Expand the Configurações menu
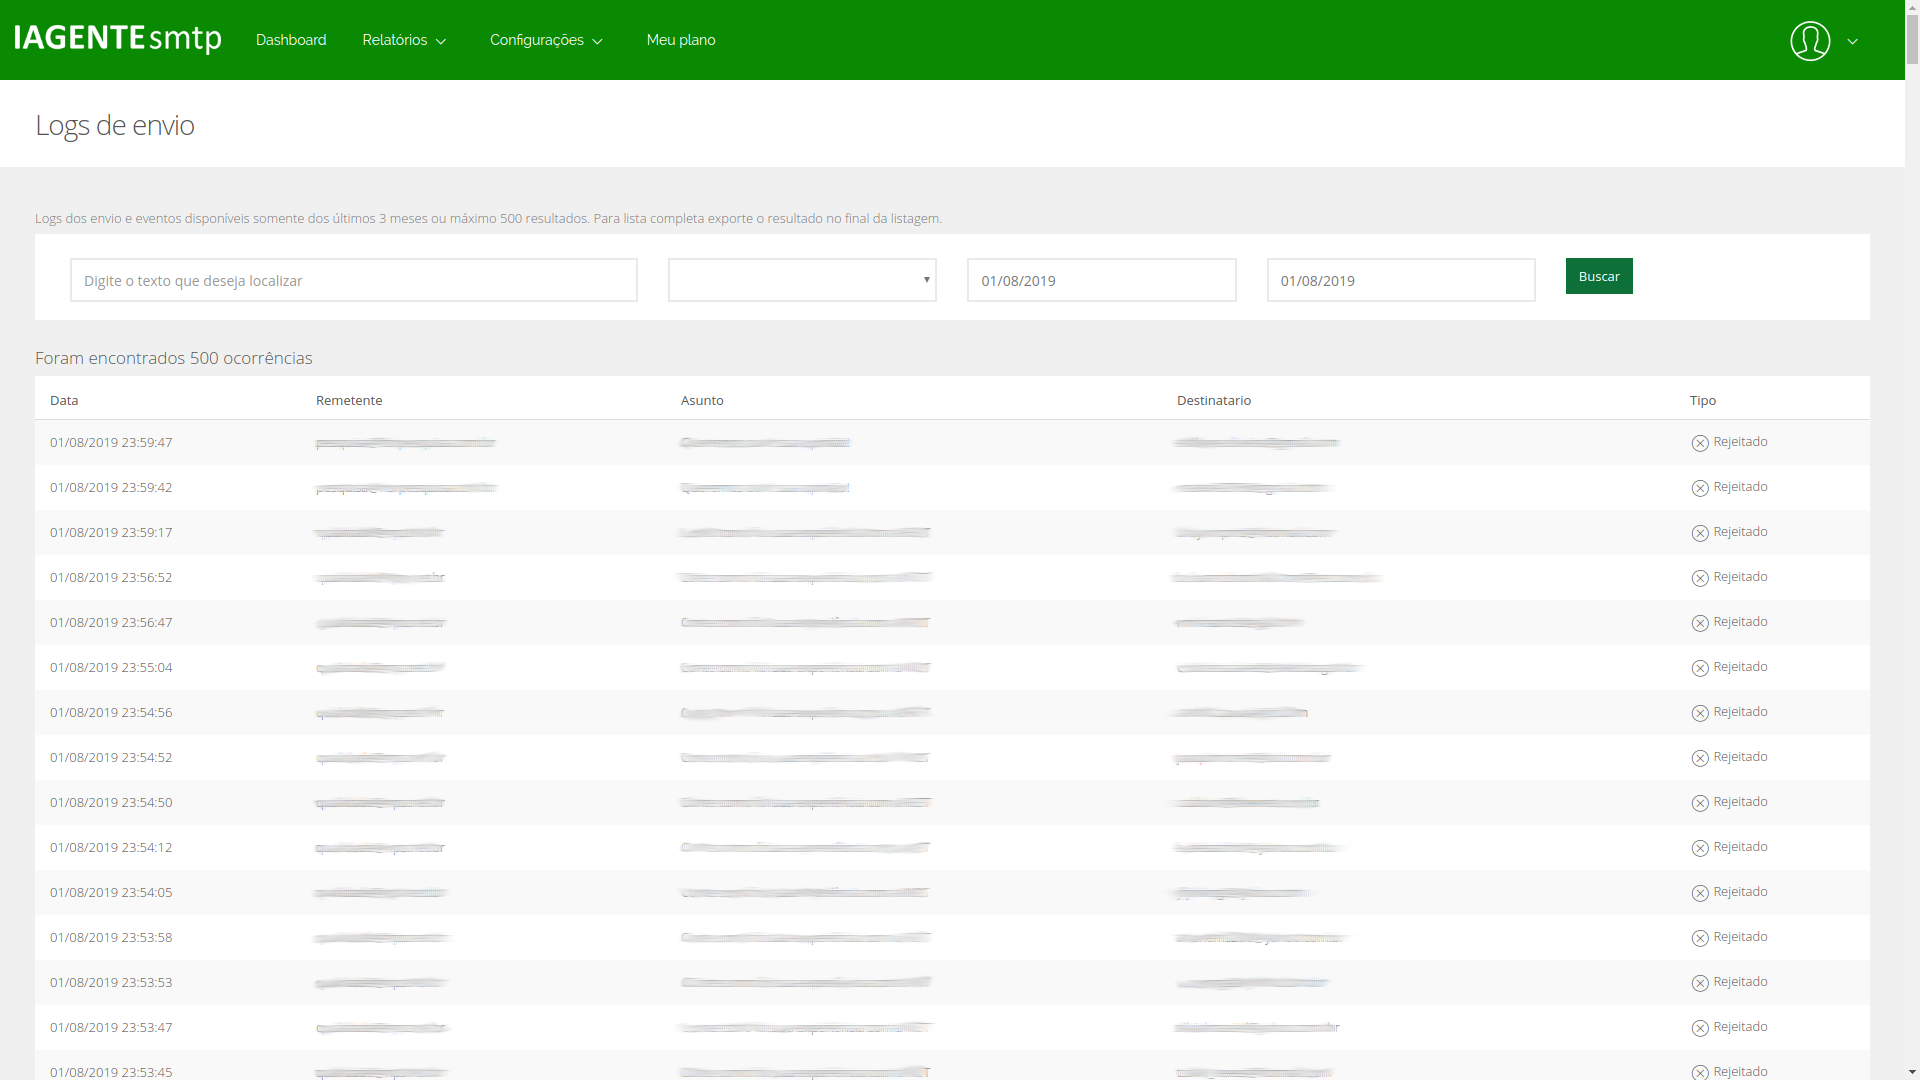Image resolution: width=1920 pixels, height=1080 pixels. [546, 40]
